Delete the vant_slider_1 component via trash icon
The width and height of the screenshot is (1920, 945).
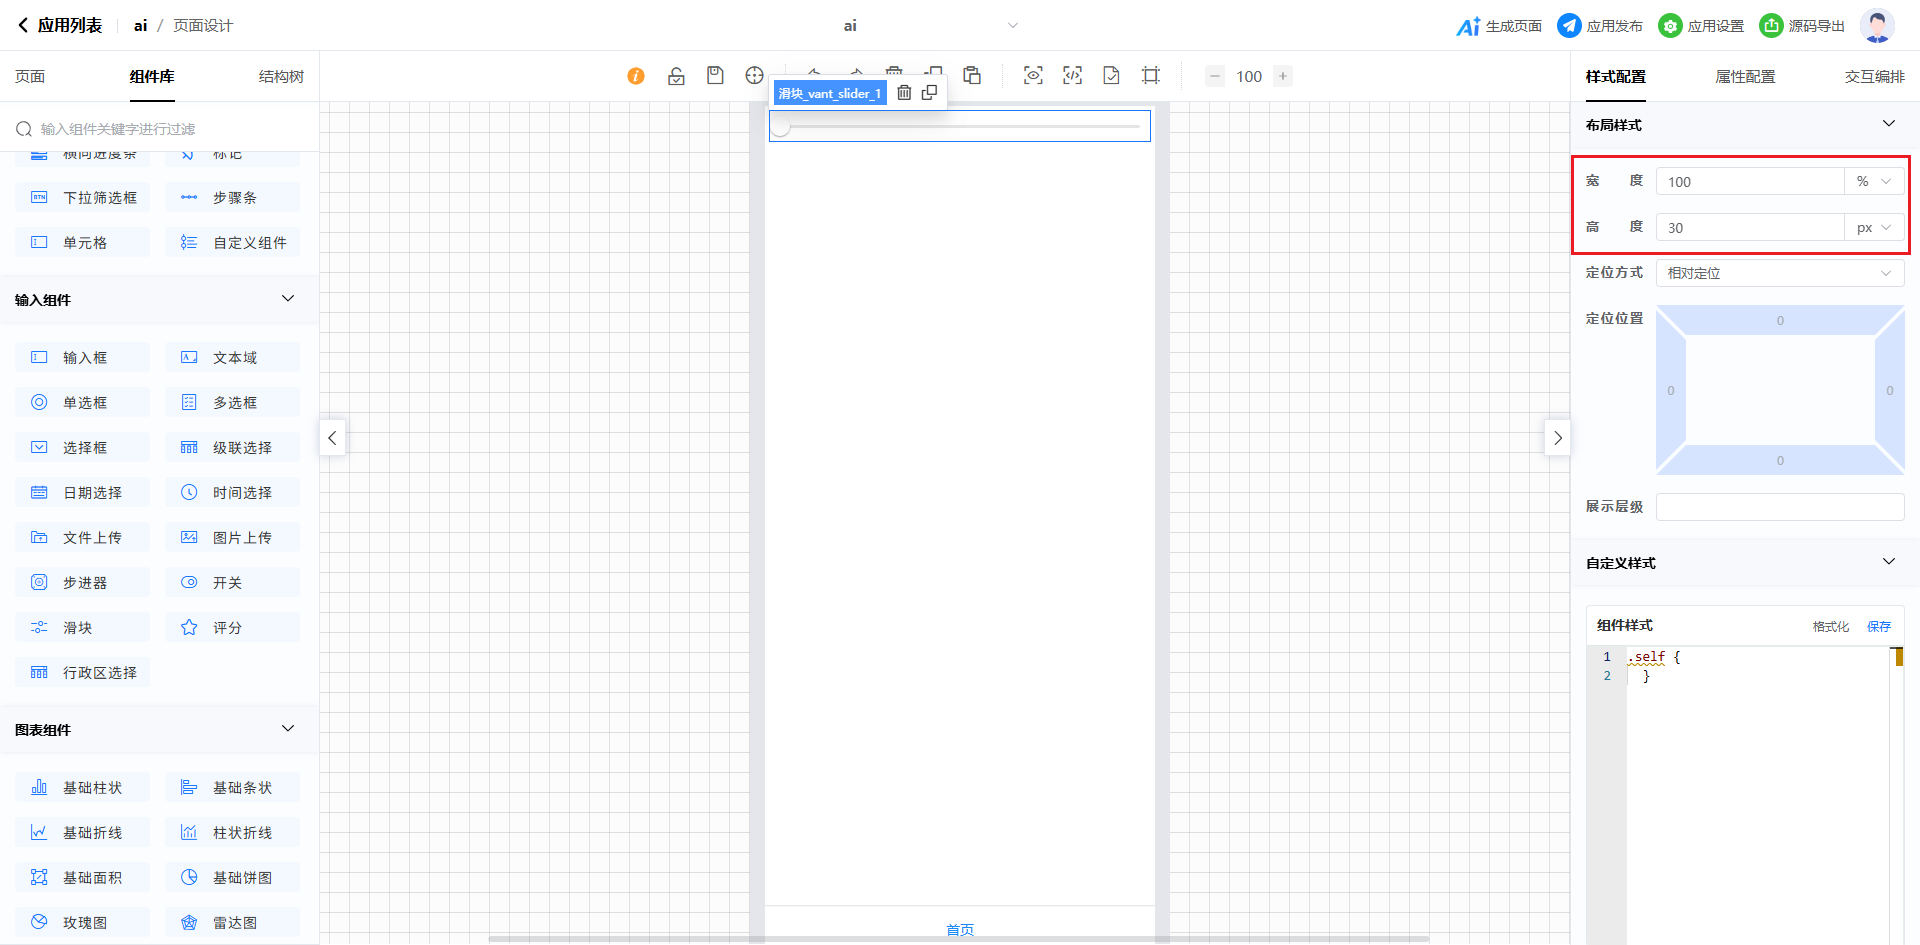click(x=904, y=93)
